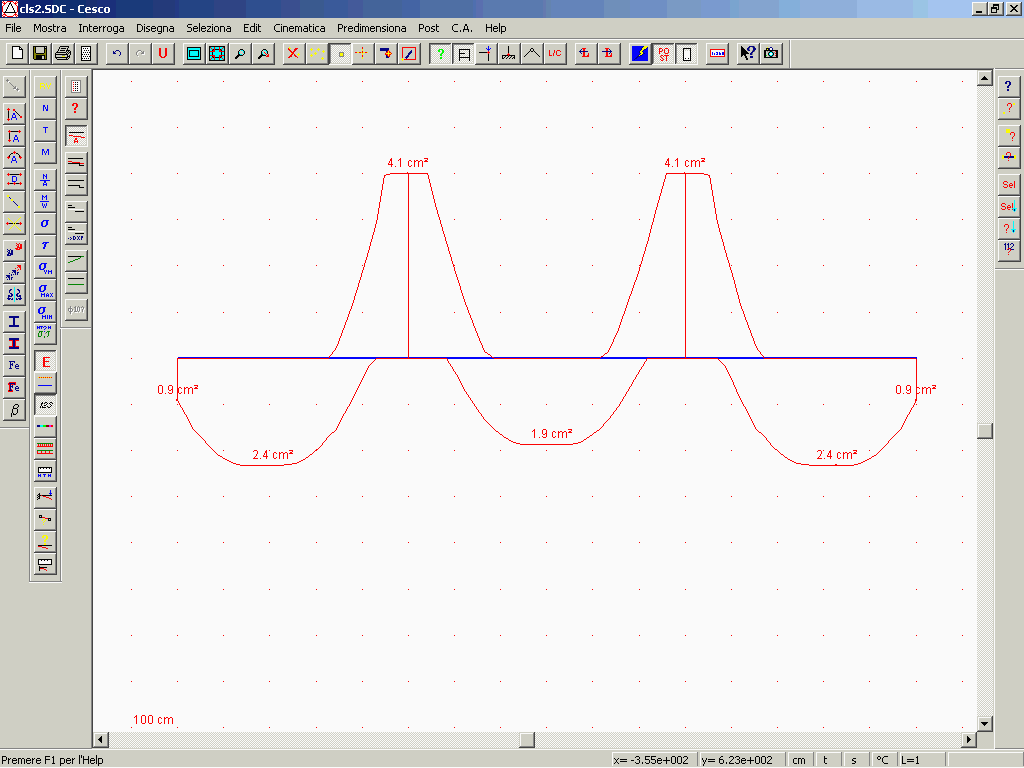Viewport: 1024px width, 768px height.
Task: Open the Cinematica menu
Action: coord(299,28)
